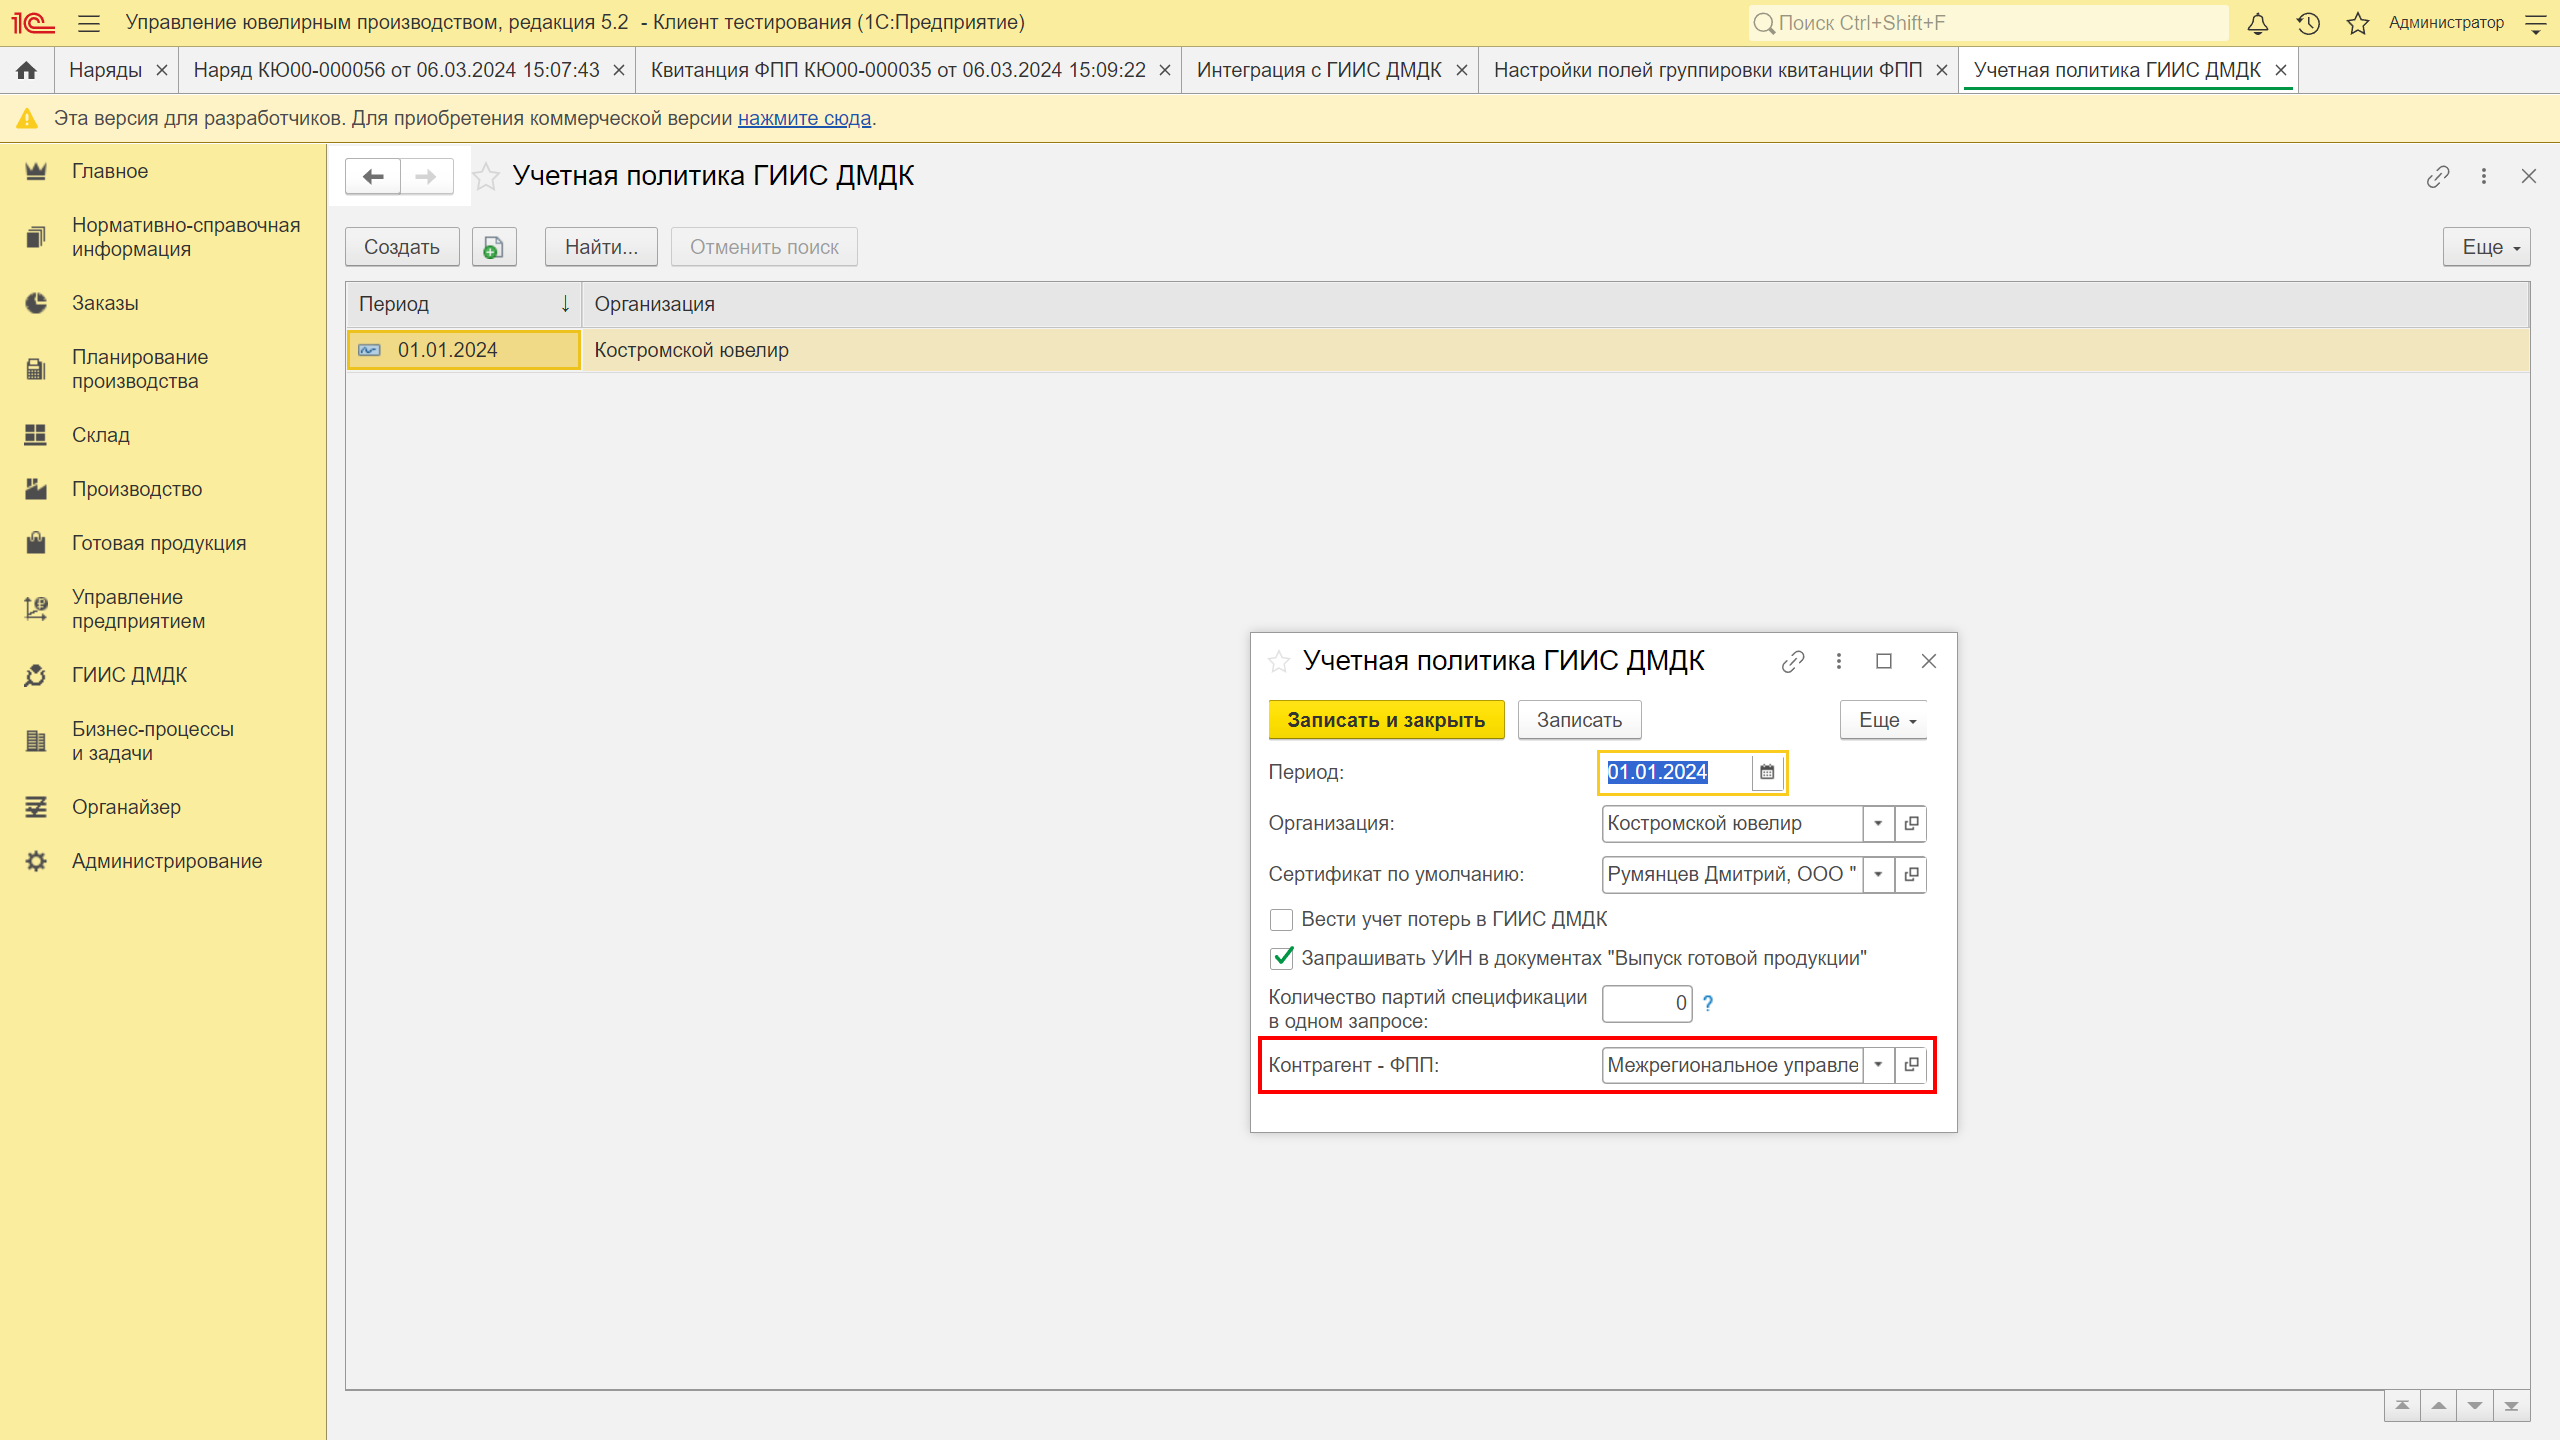The image size is (2560, 1440).
Task: Open the main hamburger menu
Action: coord(88,23)
